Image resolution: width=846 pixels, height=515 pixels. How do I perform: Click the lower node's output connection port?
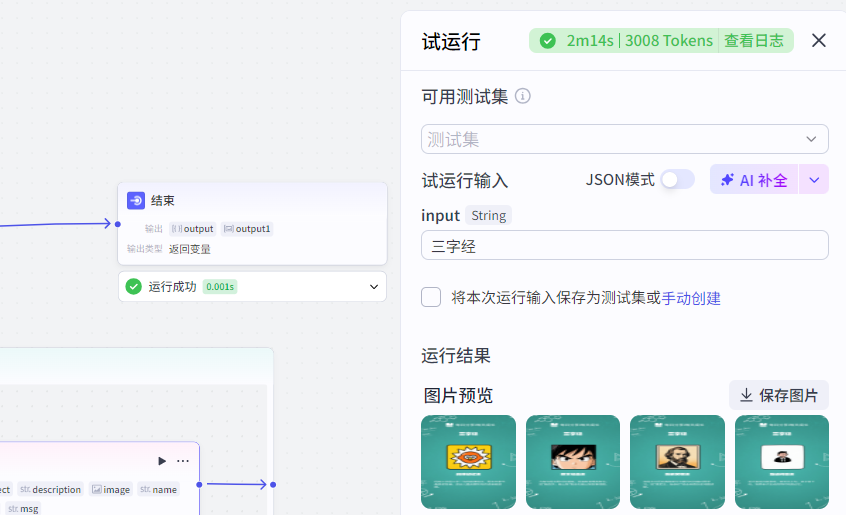[x=199, y=484]
